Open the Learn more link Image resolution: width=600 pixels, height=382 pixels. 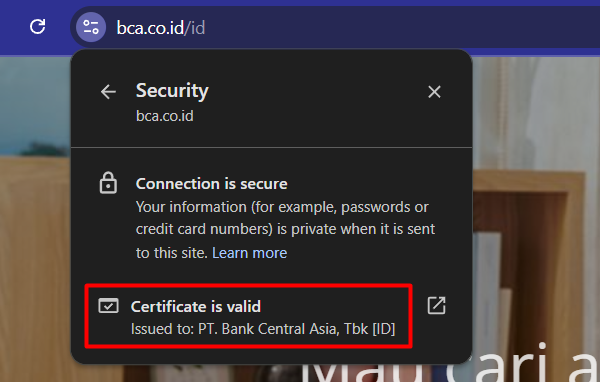(x=249, y=253)
